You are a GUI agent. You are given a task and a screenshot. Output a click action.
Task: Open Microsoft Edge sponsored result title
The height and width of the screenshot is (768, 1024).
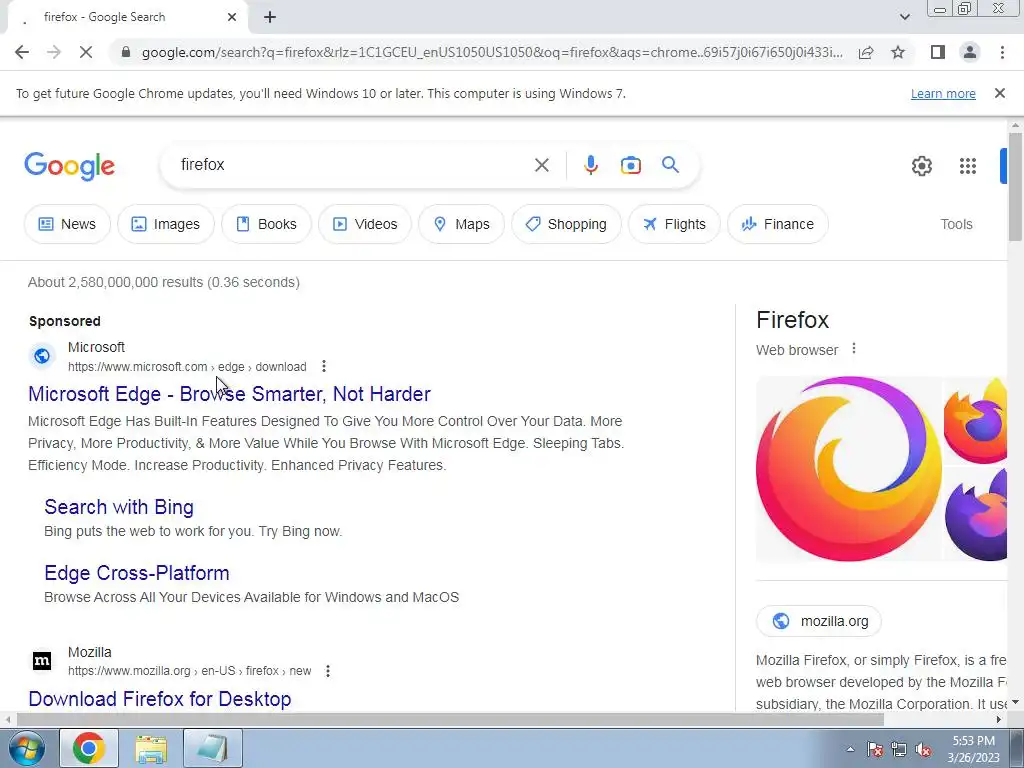pos(229,394)
